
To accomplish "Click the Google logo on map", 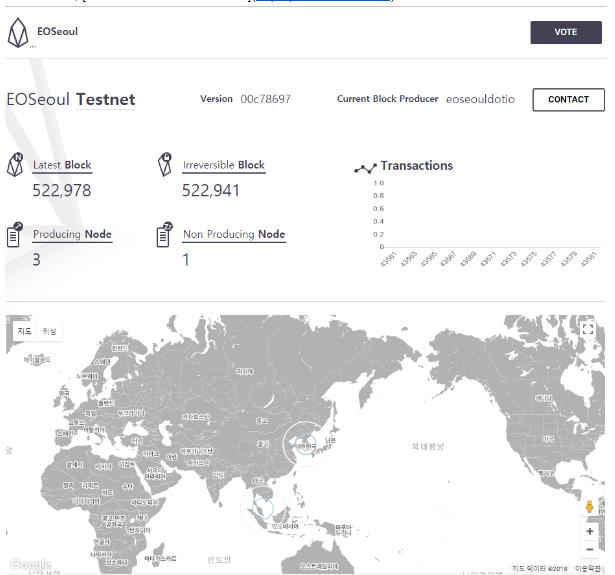I will click(x=31, y=564).
